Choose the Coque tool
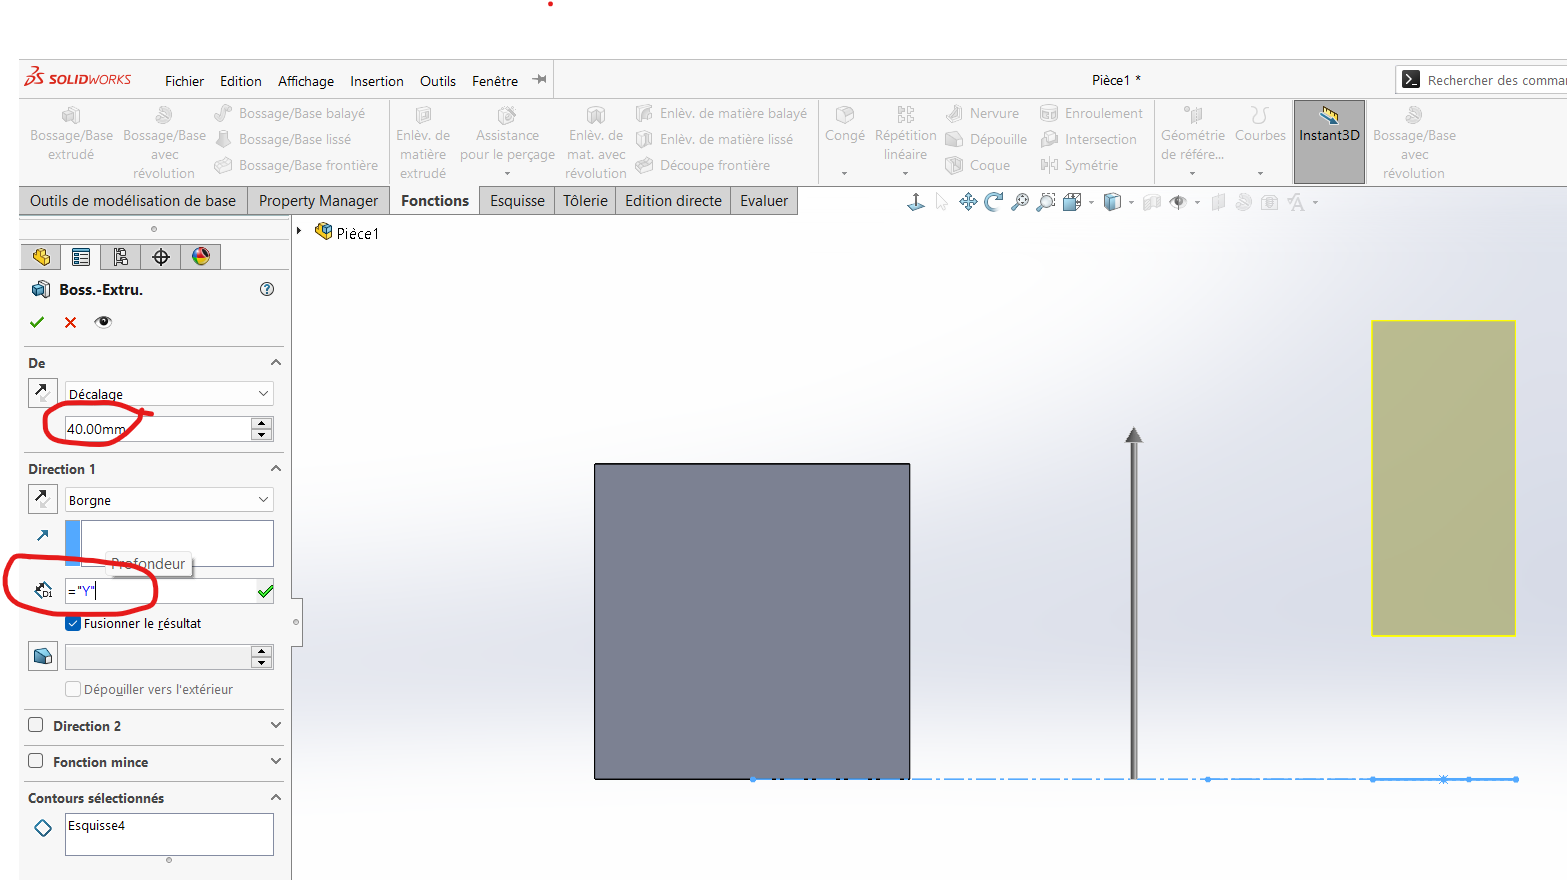Viewport: 1567px width, 880px height. point(978,165)
